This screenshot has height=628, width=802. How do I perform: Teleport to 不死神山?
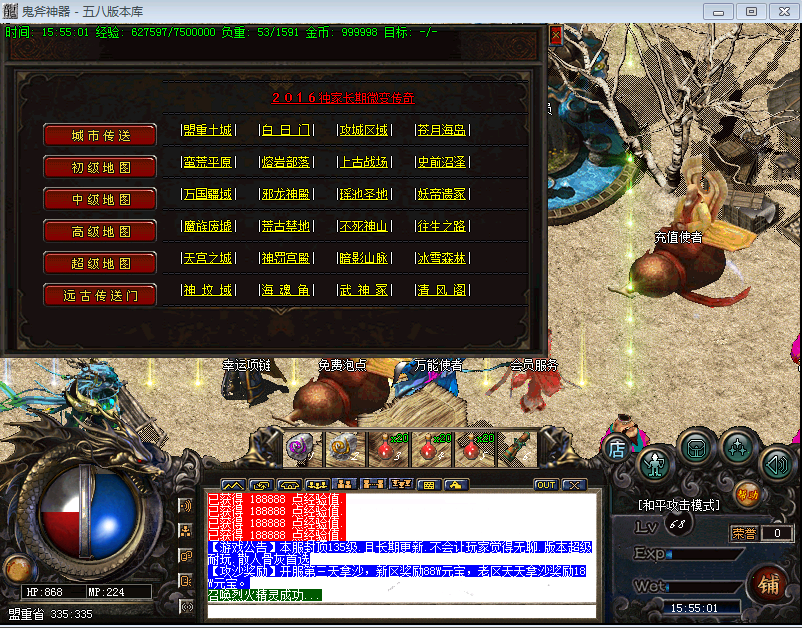click(x=364, y=226)
